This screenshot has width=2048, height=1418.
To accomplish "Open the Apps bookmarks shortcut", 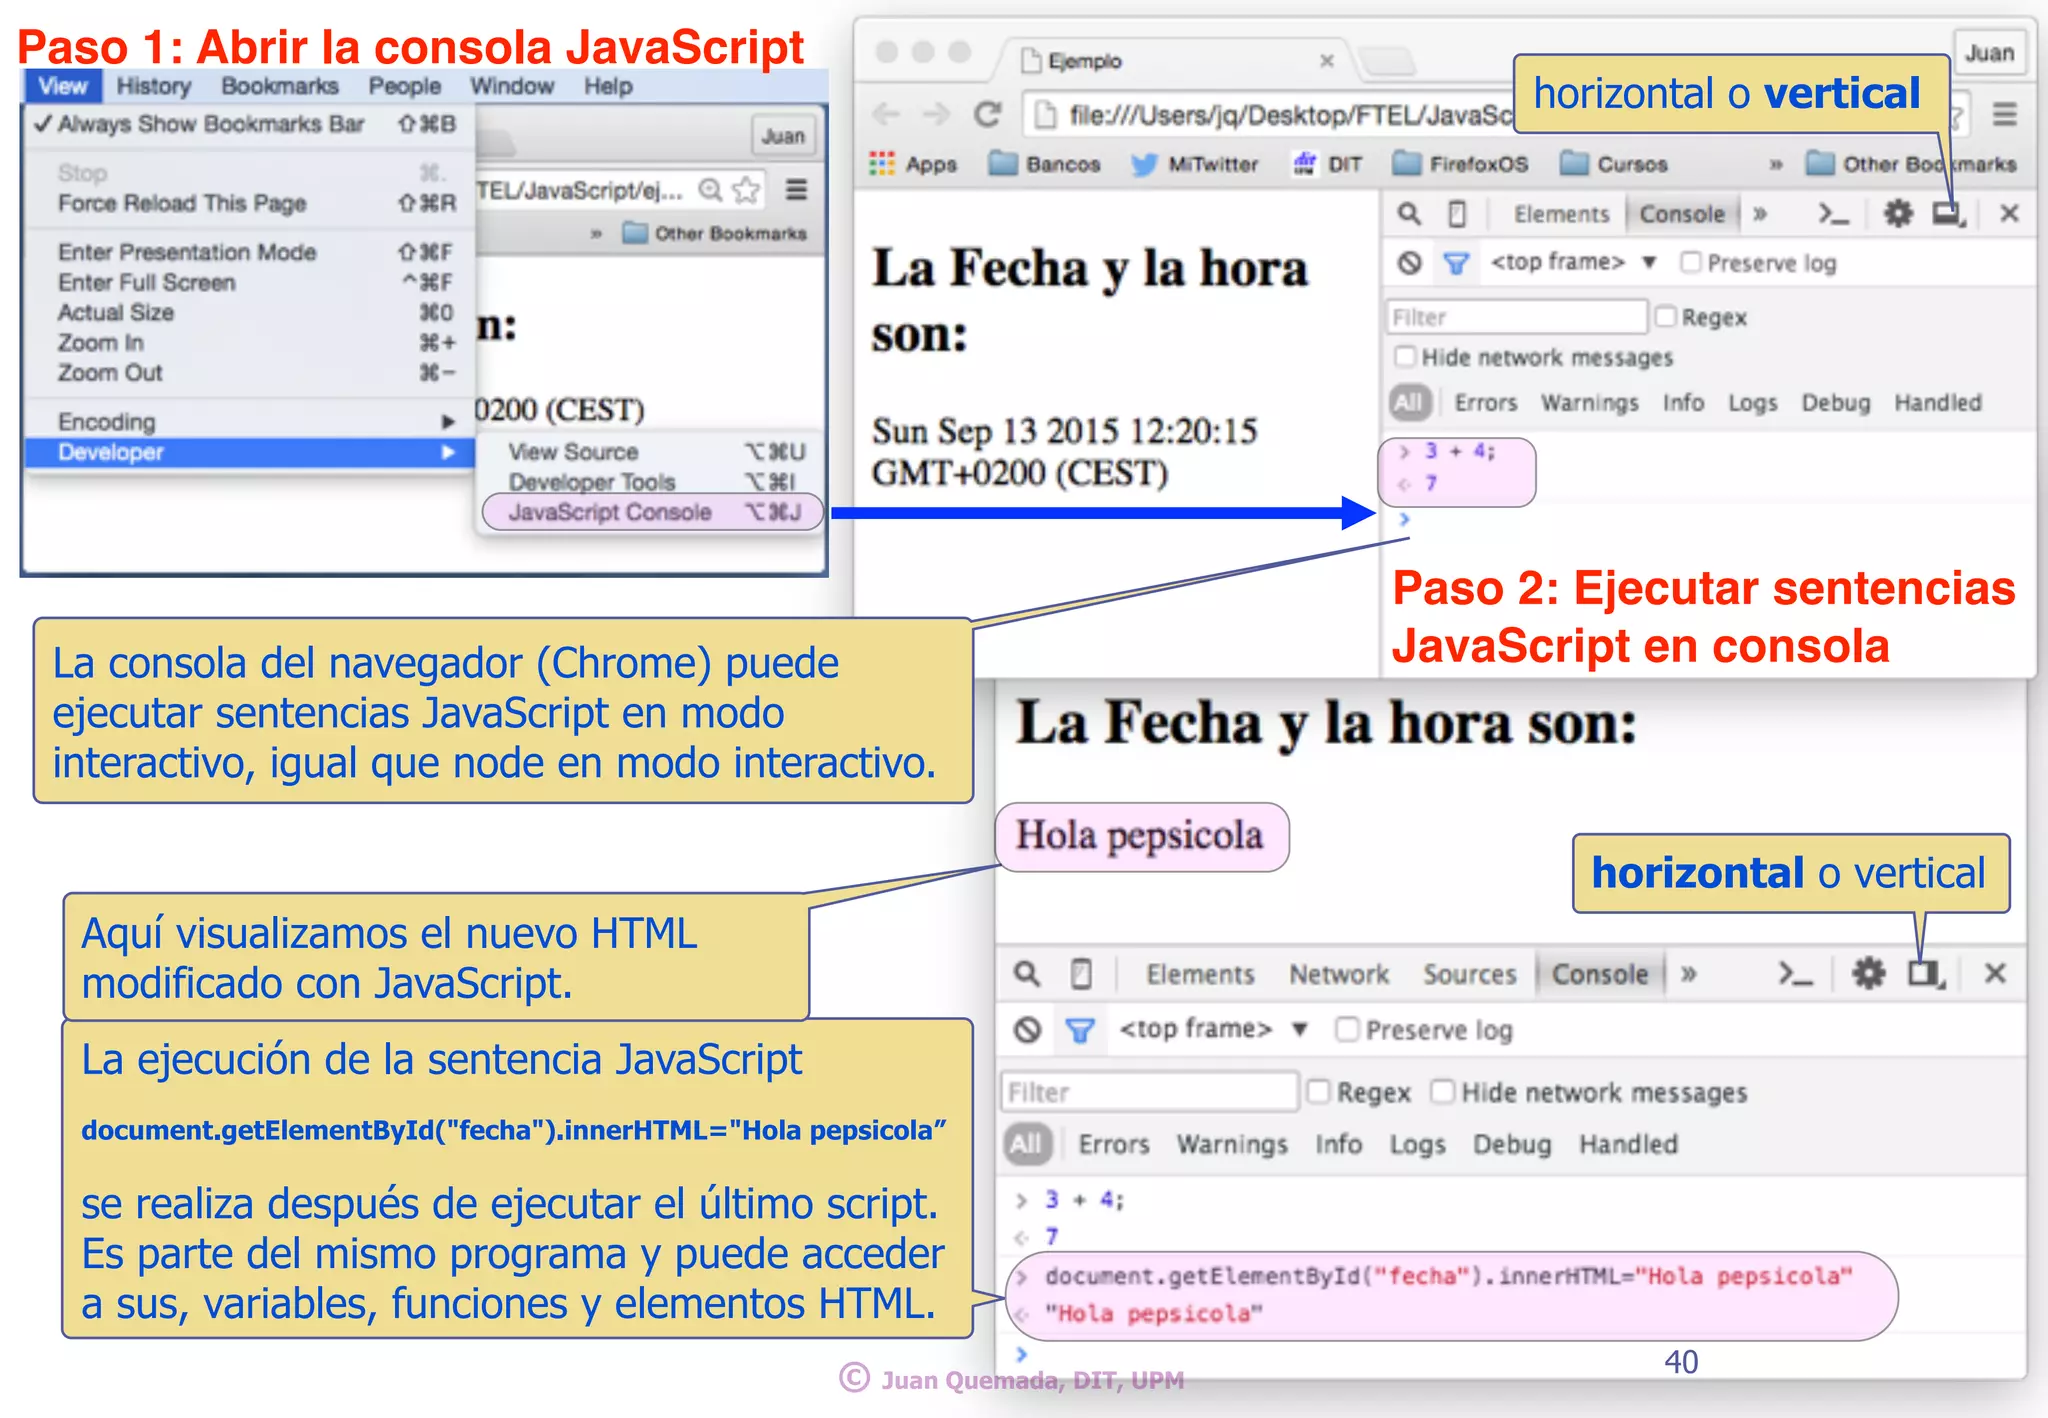I will click(914, 164).
